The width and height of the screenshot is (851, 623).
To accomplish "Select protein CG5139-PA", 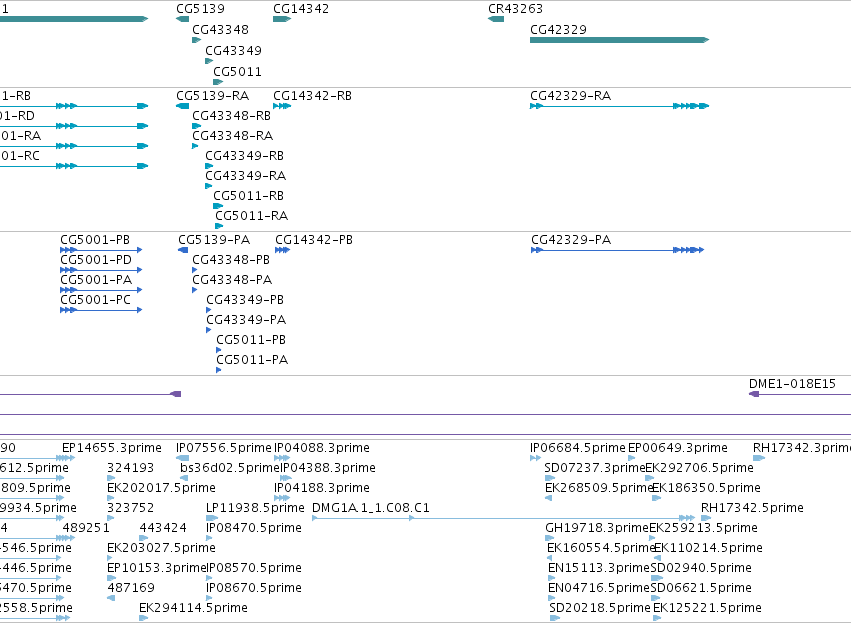I will (x=214, y=240).
